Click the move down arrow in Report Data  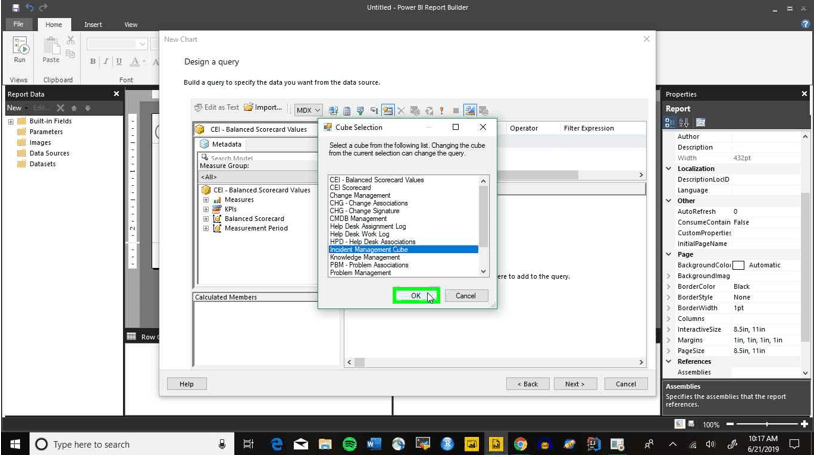click(88, 108)
